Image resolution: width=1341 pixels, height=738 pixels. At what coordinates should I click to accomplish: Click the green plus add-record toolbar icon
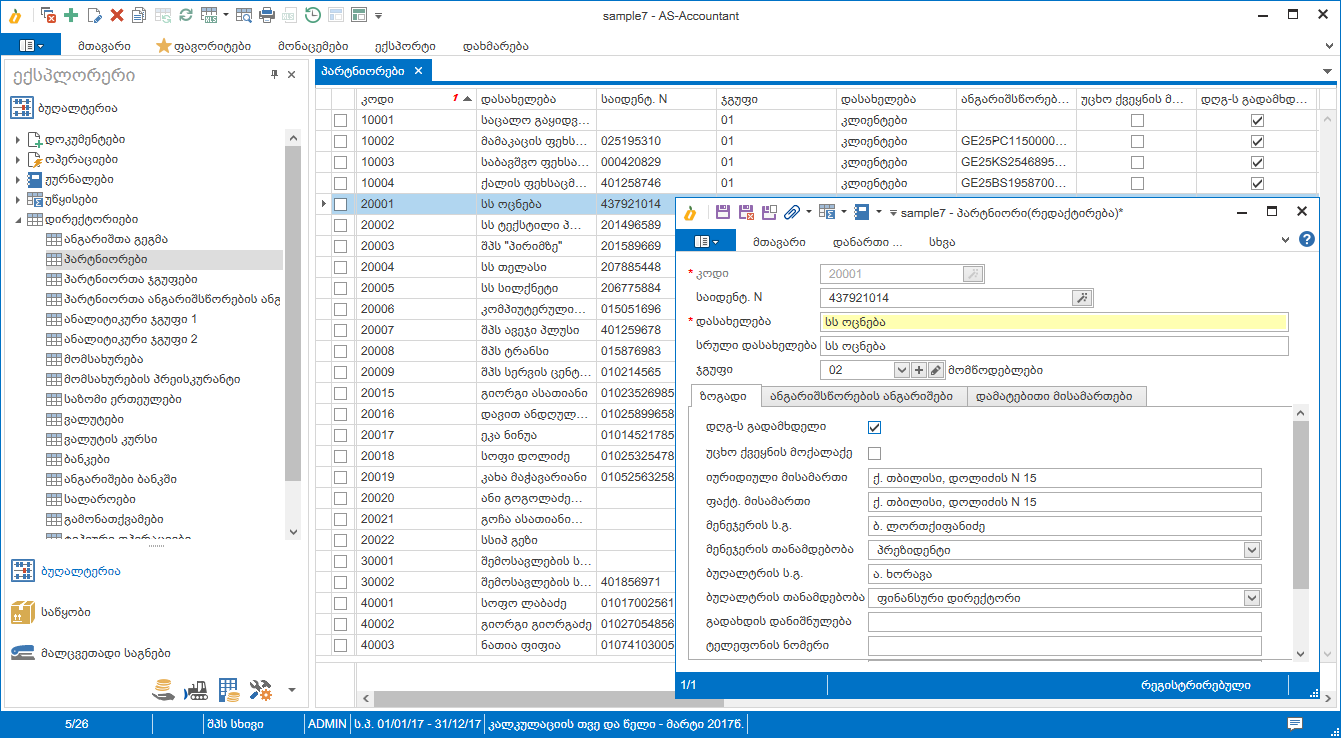tap(71, 15)
